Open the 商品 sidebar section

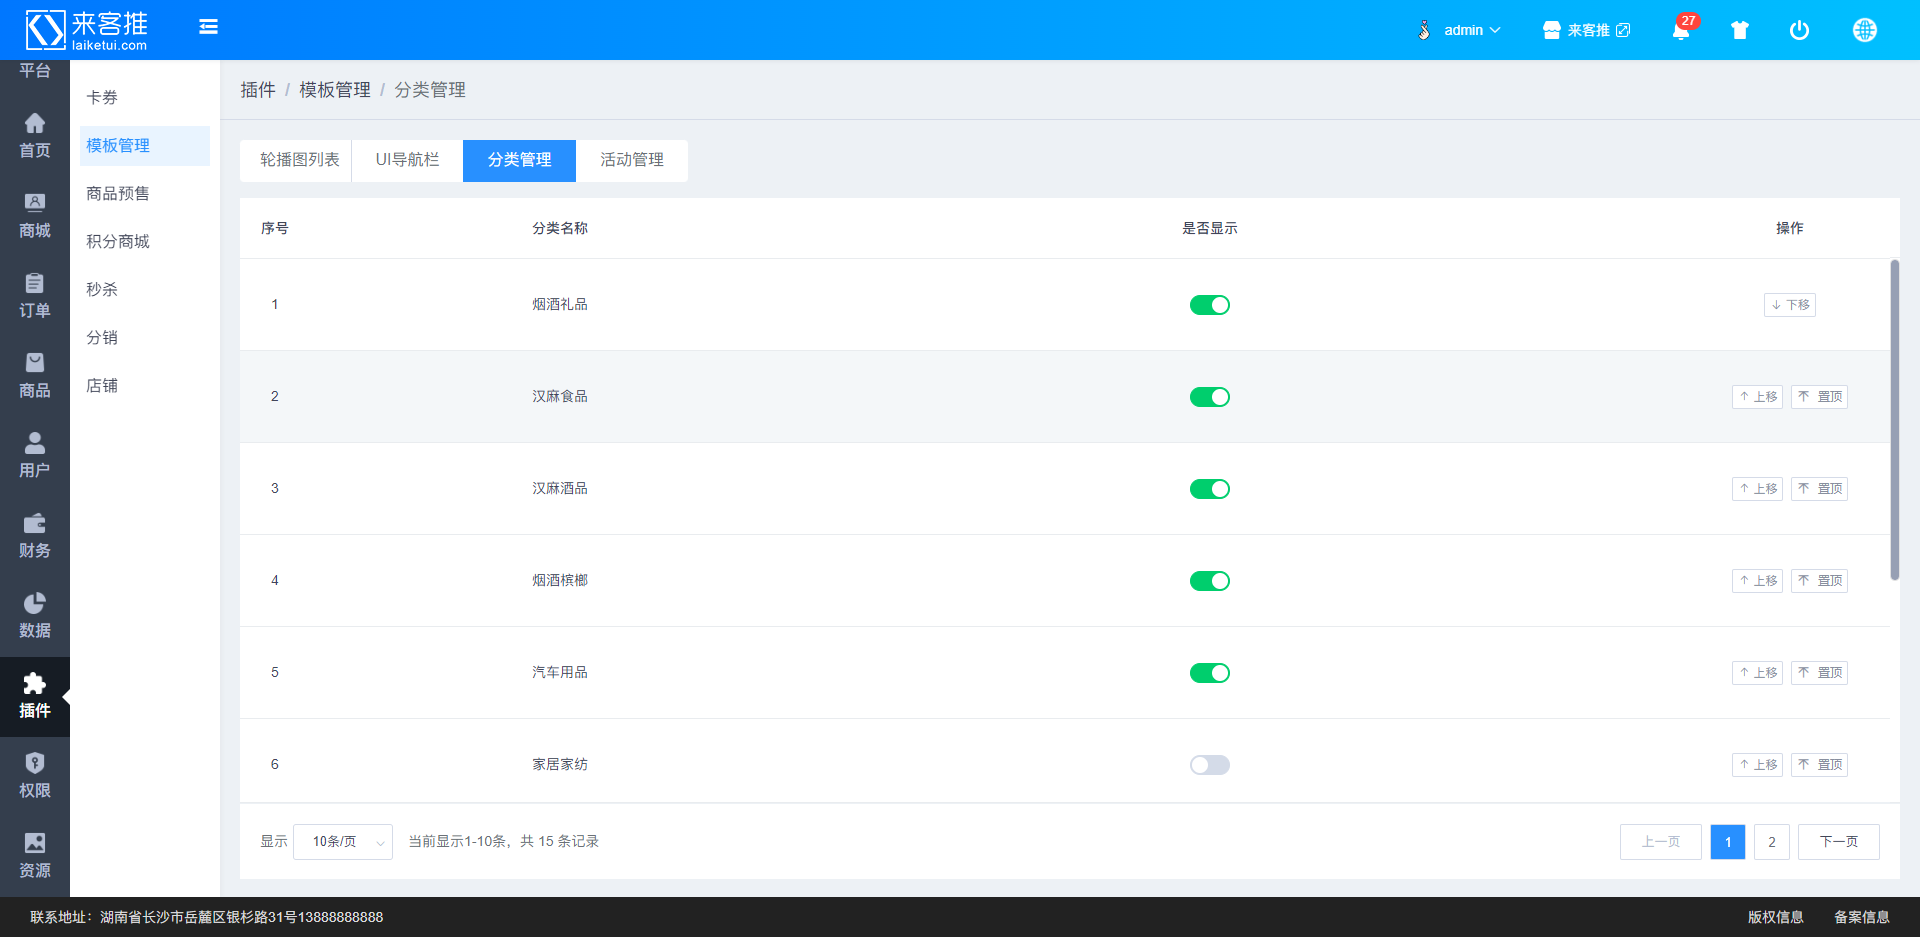[x=35, y=376]
